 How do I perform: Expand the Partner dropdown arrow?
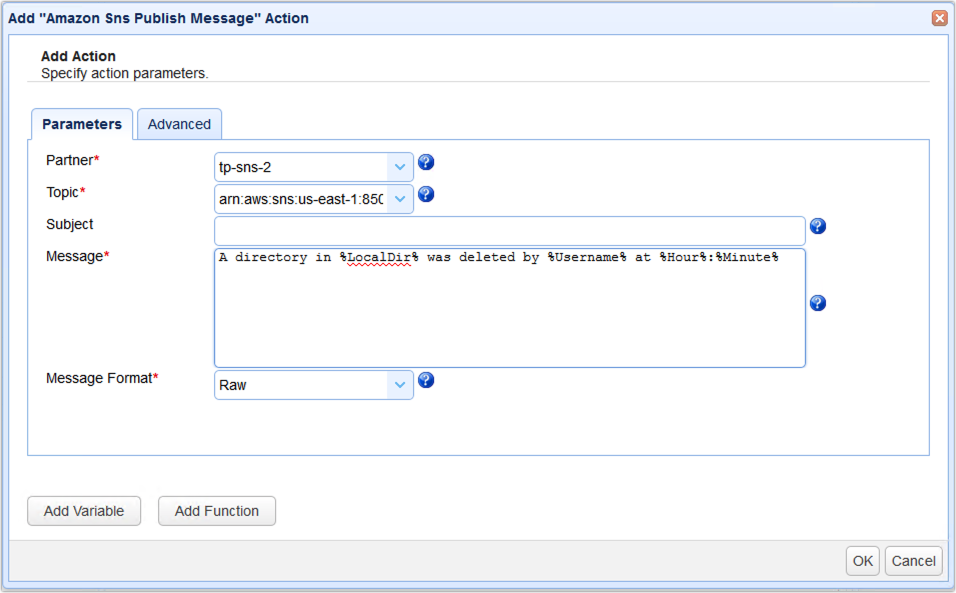click(400, 167)
